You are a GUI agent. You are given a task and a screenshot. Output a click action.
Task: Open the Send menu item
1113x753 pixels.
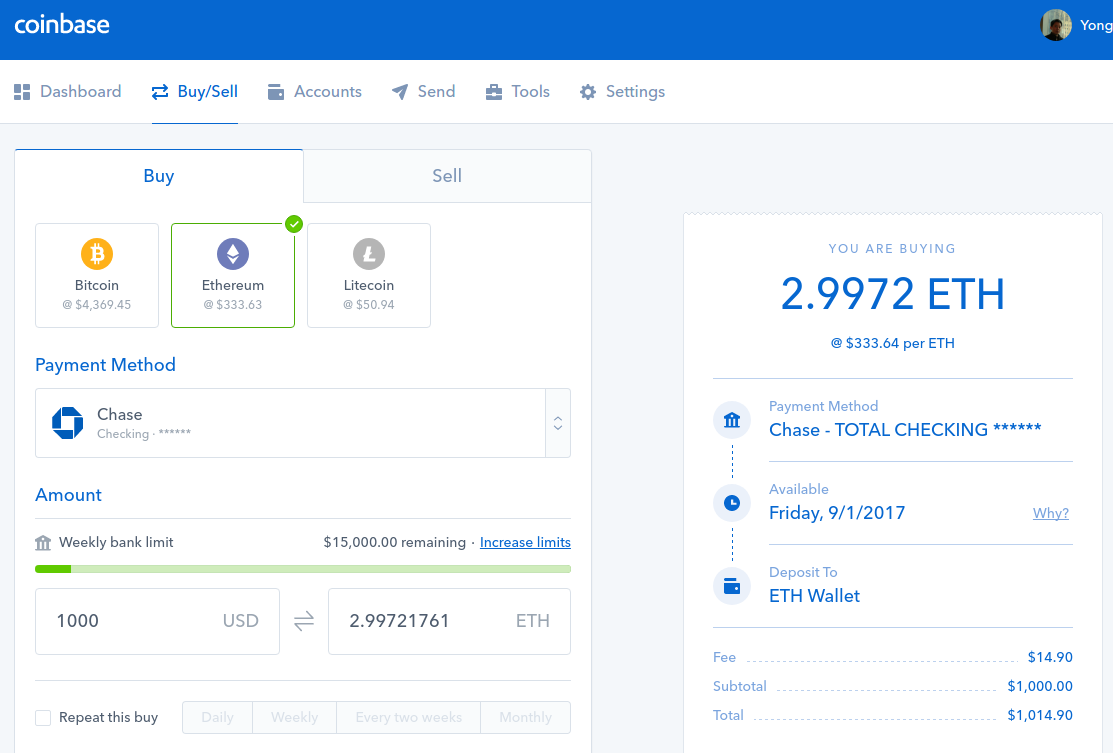click(423, 92)
